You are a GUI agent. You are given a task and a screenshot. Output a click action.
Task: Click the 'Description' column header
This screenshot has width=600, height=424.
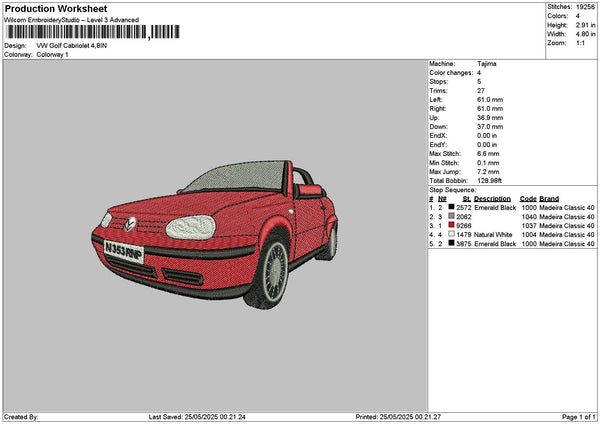click(x=492, y=199)
